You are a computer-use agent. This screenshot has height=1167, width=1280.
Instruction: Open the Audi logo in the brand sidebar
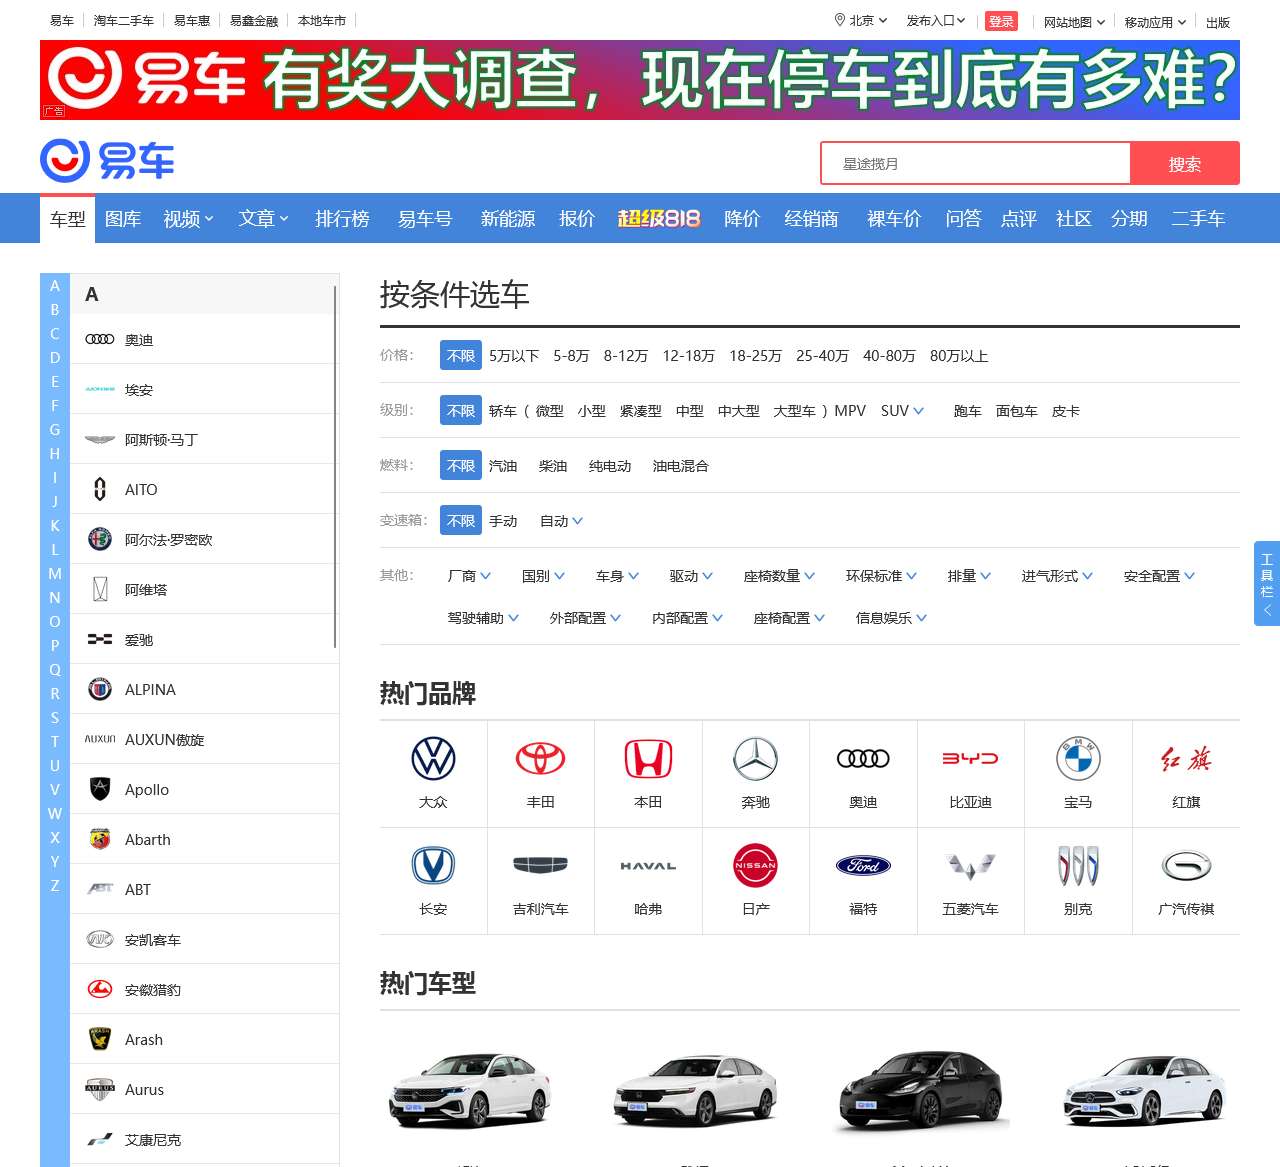[x=100, y=340]
